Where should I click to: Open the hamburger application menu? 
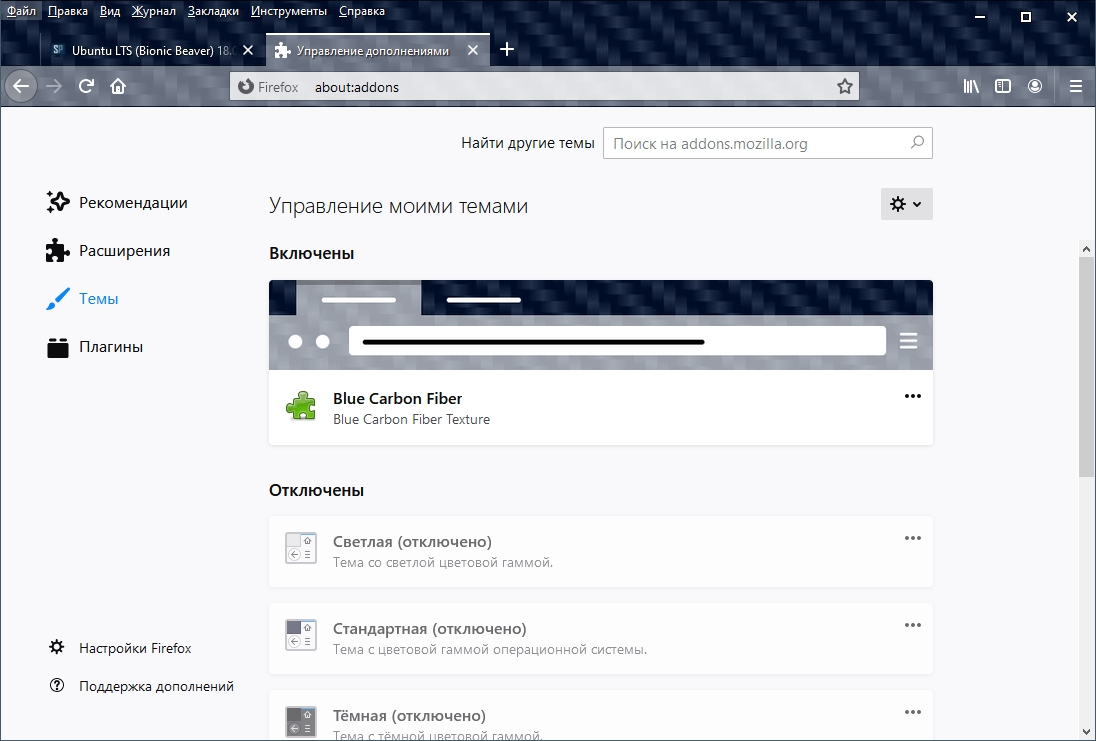1076,86
